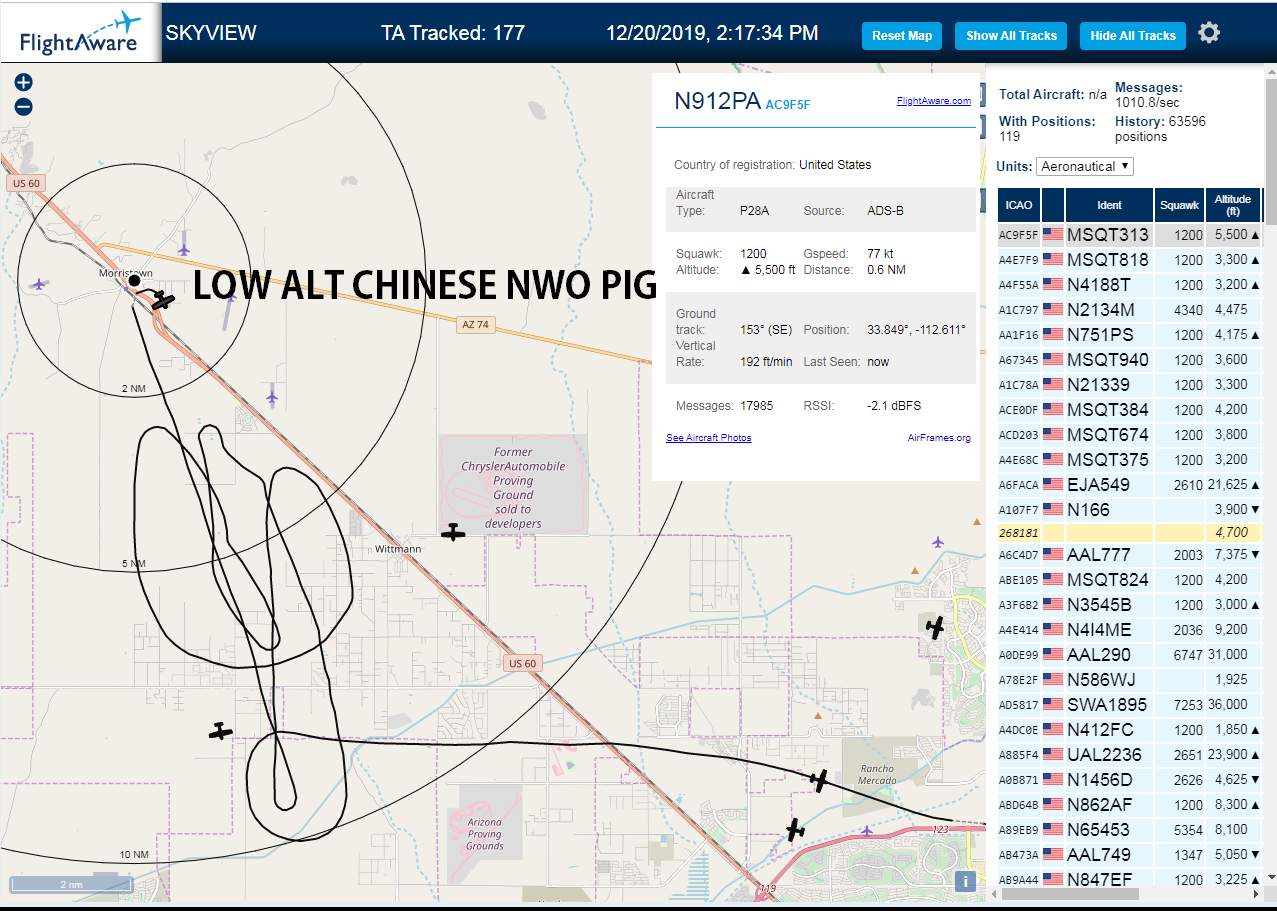Select the MSQT940 row

pyautogui.click(x=1130, y=360)
